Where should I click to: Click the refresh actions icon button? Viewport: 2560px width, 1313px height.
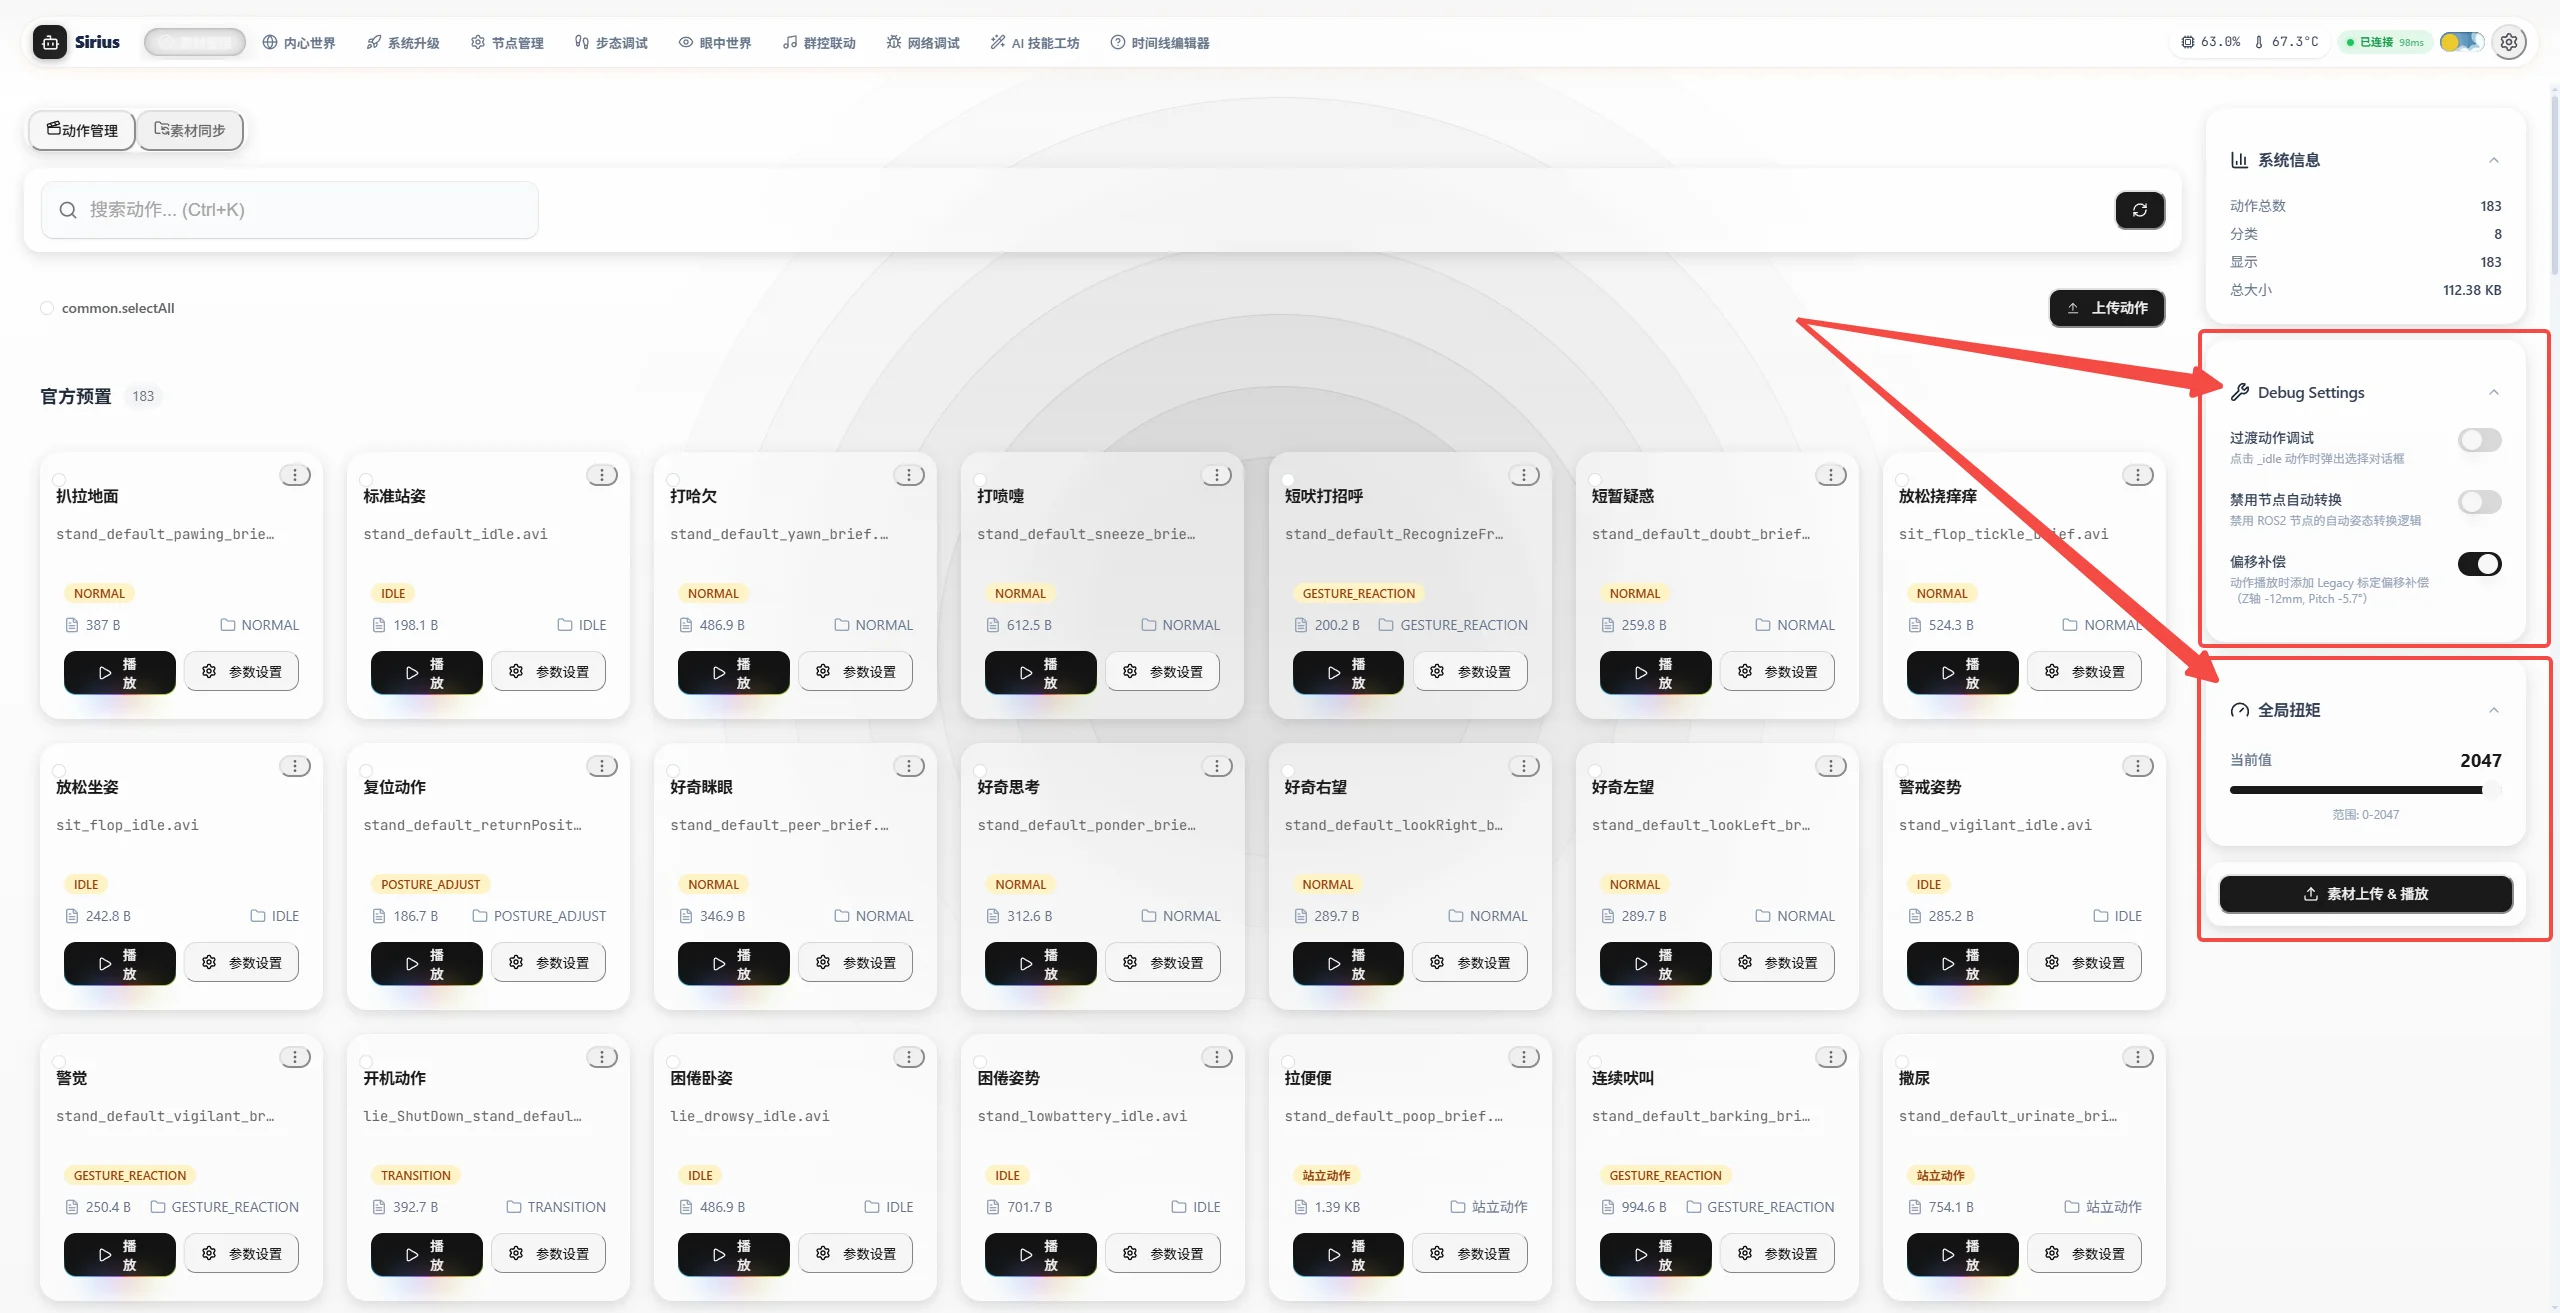point(2140,210)
